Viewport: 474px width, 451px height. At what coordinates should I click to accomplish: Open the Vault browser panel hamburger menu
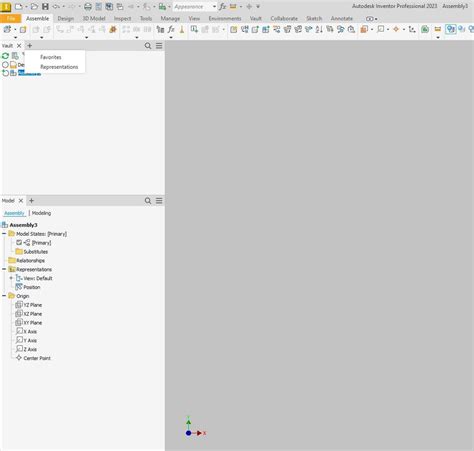159,46
